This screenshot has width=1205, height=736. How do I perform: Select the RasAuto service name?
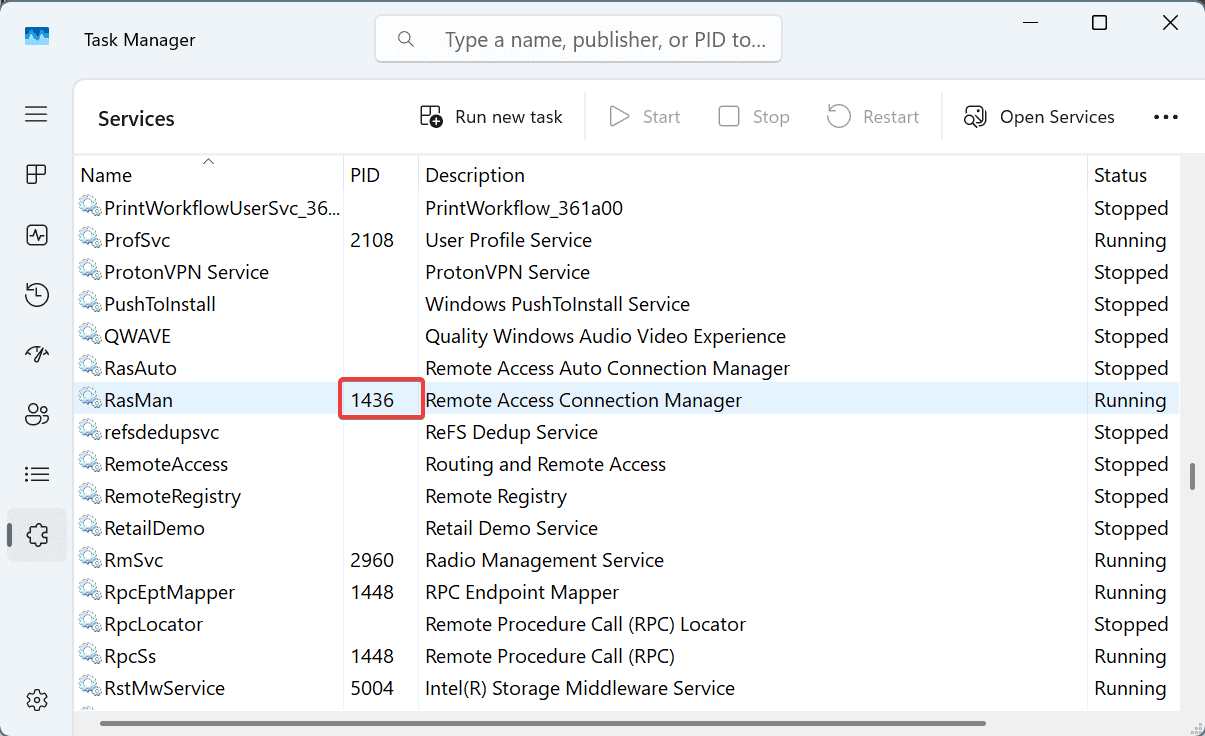[x=140, y=368]
